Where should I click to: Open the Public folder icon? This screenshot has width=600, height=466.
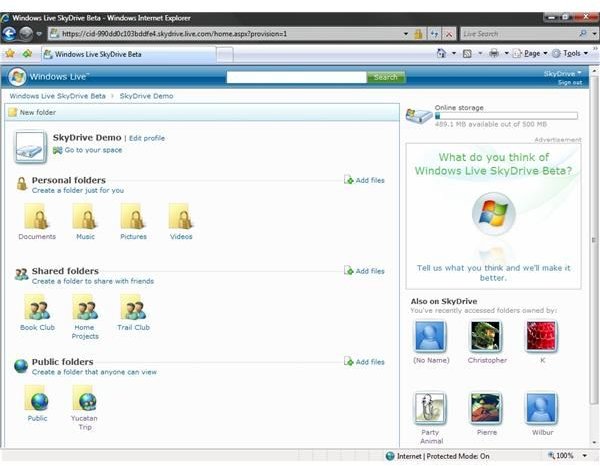pyautogui.click(x=37, y=403)
